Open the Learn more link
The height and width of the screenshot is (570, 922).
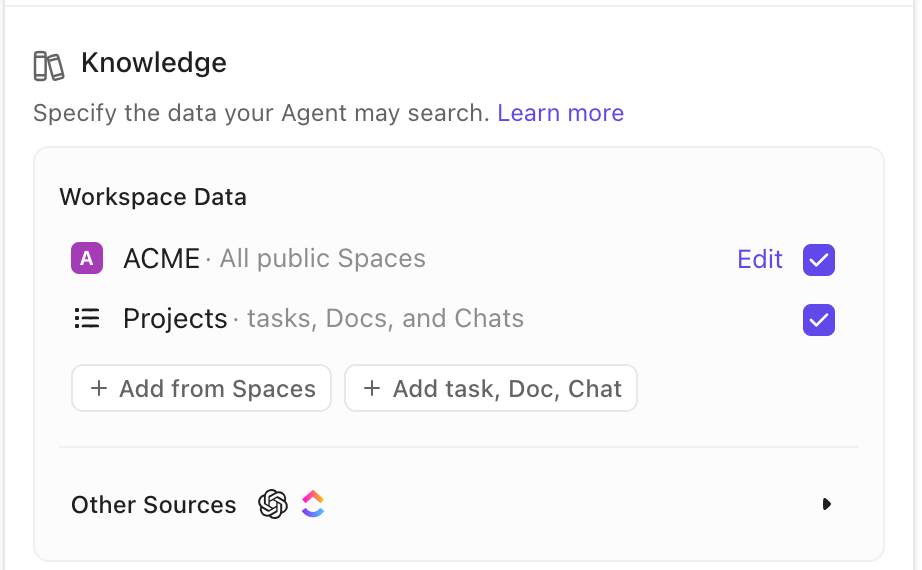pos(560,113)
